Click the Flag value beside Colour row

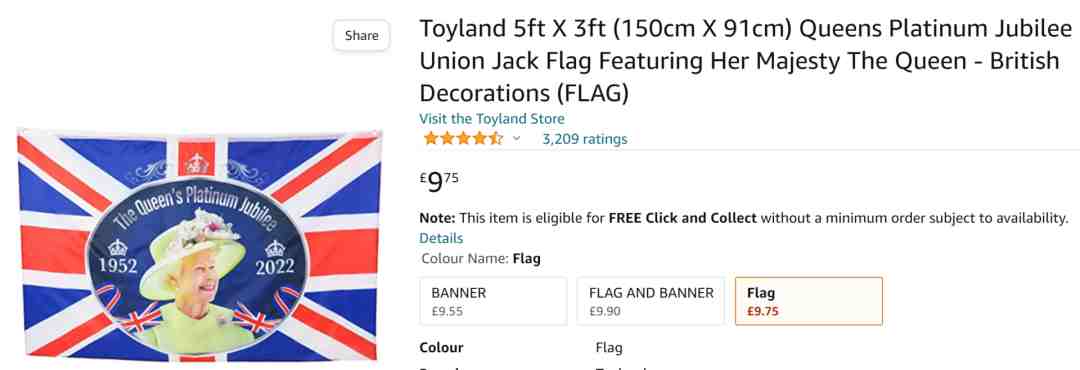click(609, 347)
